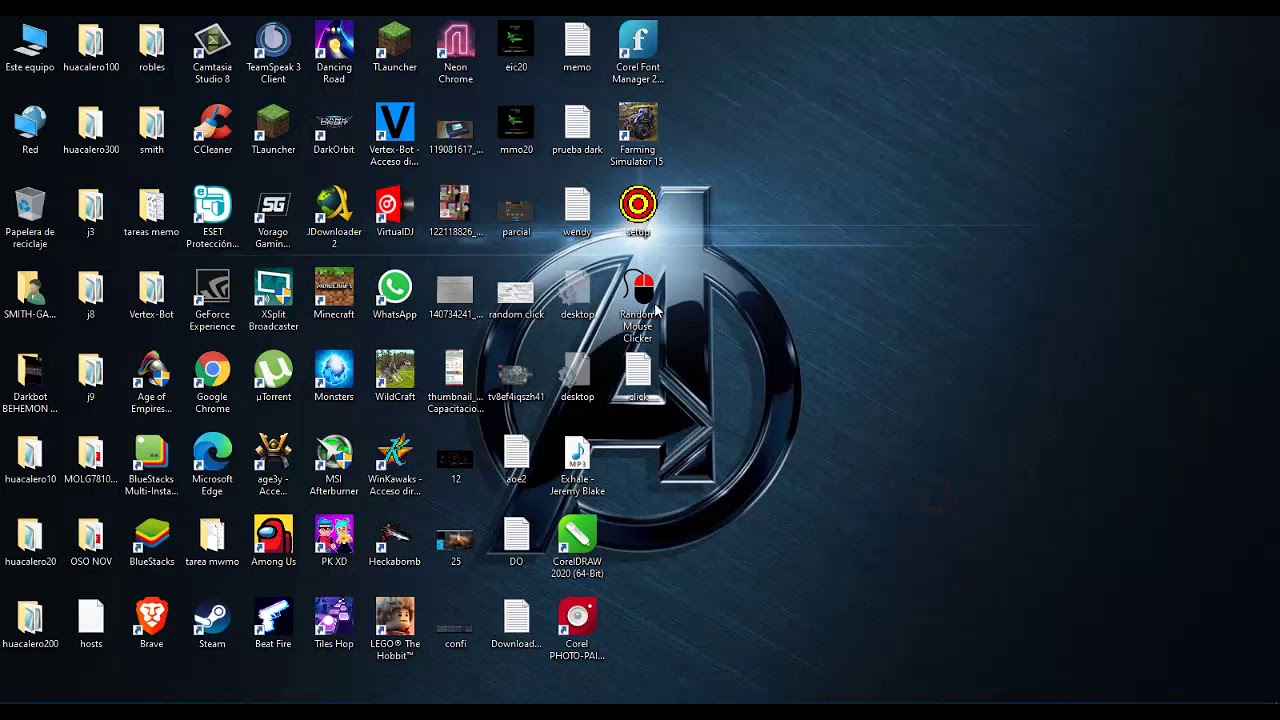Launch CorelDRAW 2020 (64-Bit) icon
Viewport: 1280px width, 720px height.
(577, 546)
